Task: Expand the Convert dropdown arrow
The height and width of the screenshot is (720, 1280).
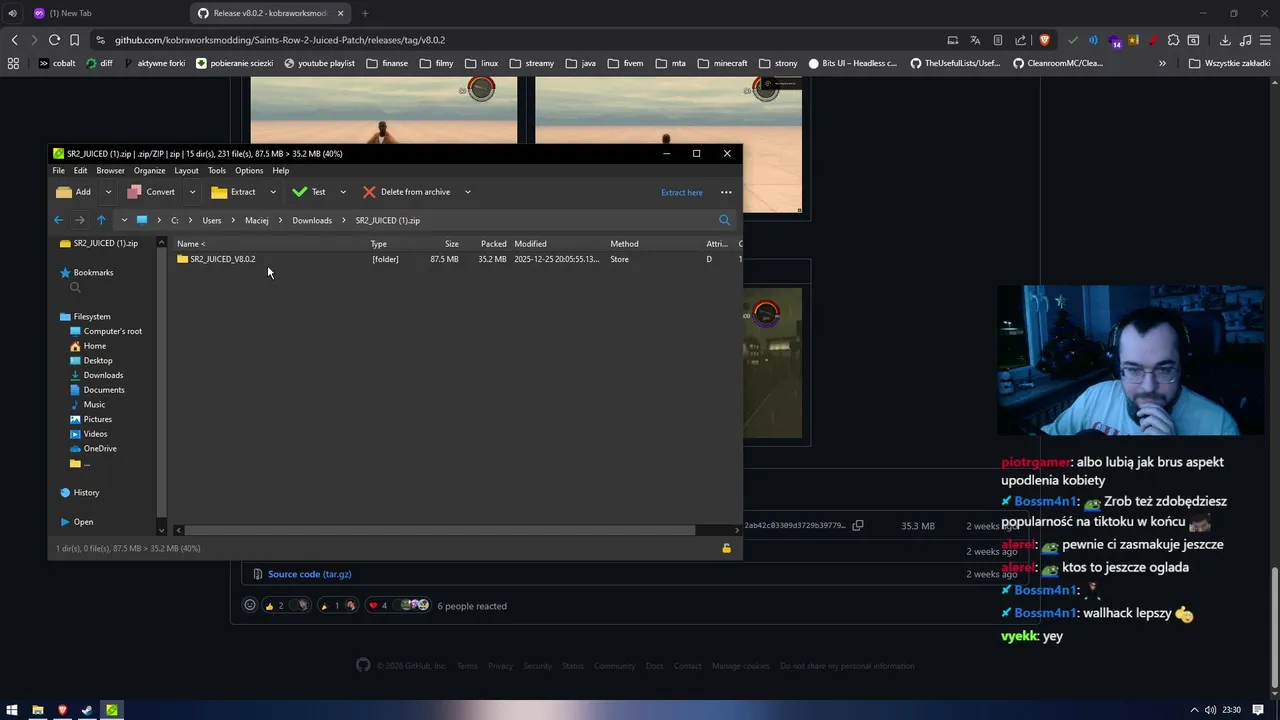Action: coord(192,192)
